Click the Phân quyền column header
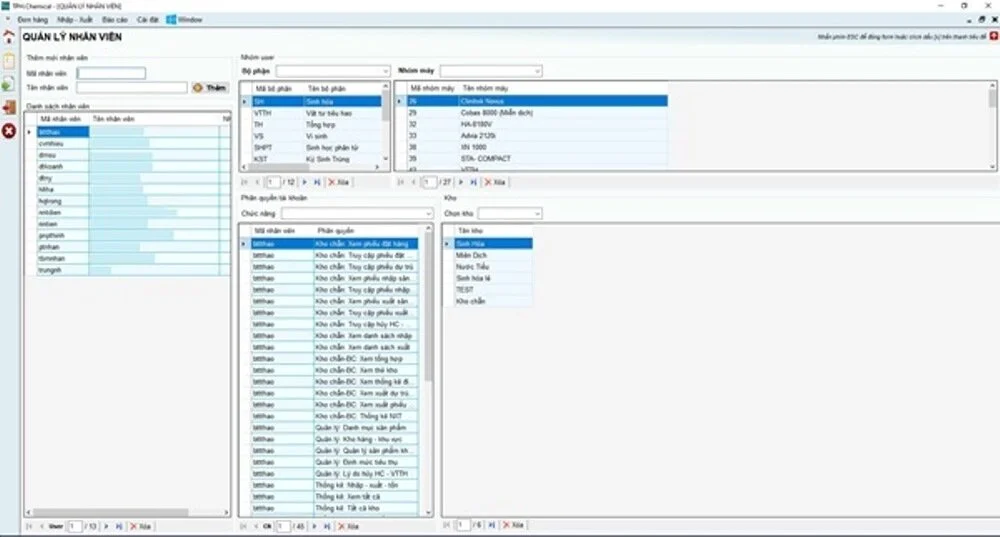 click(335, 231)
